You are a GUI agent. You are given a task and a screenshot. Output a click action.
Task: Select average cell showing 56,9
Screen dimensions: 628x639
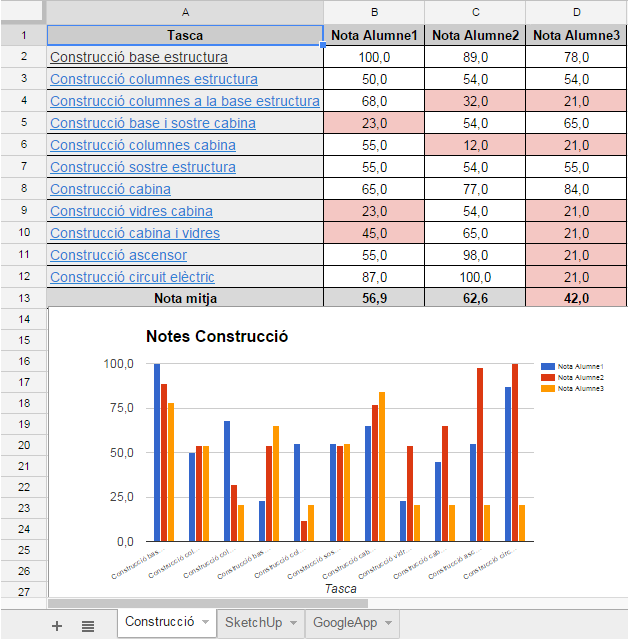click(x=374, y=298)
